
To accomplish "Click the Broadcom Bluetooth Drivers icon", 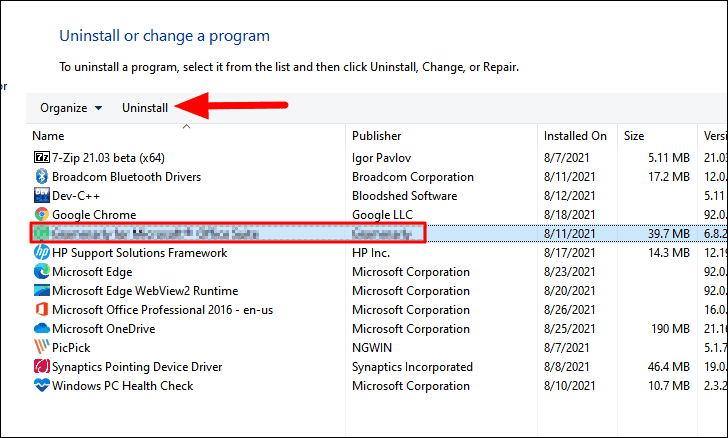I will click(42, 177).
